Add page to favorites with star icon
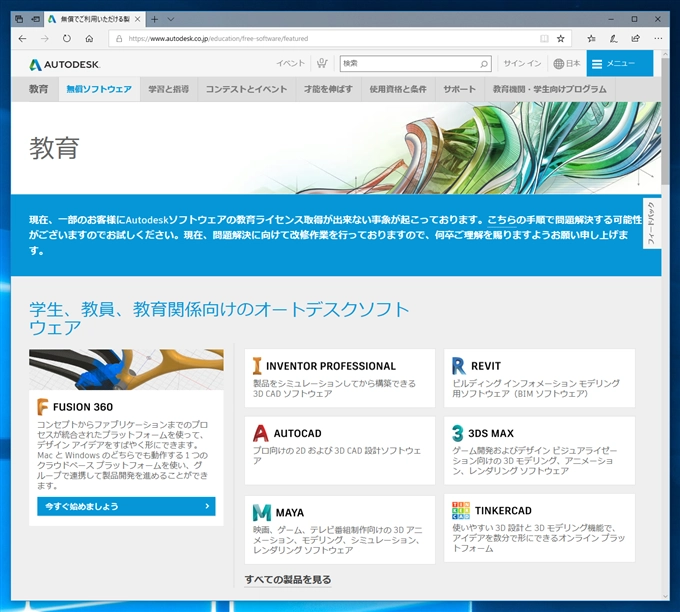The image size is (680, 612). [x=561, y=39]
